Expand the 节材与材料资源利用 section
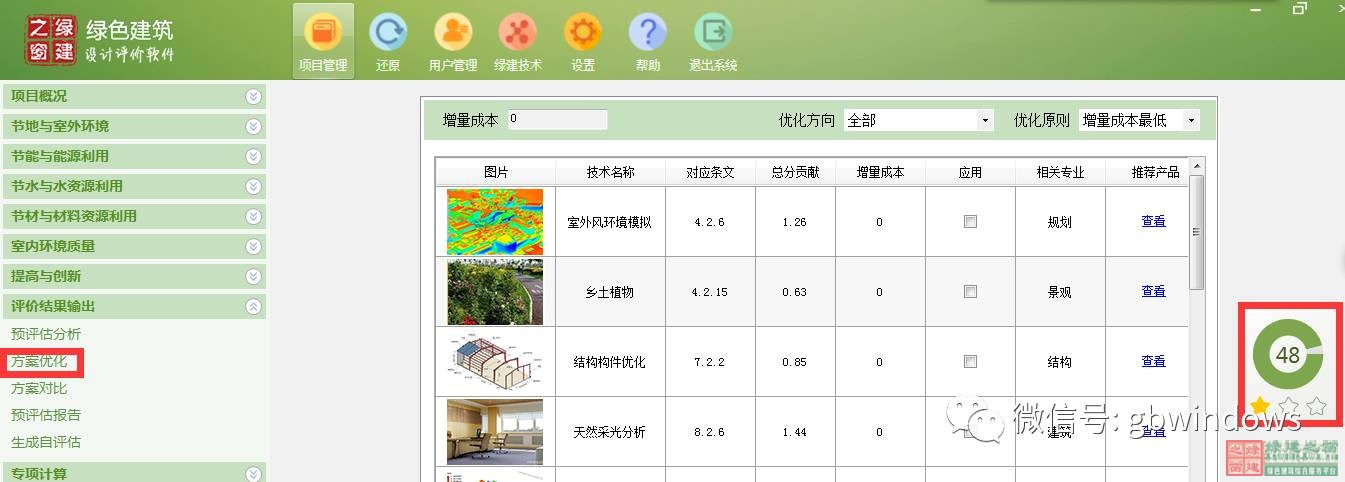The image size is (1345, 482). 134,216
